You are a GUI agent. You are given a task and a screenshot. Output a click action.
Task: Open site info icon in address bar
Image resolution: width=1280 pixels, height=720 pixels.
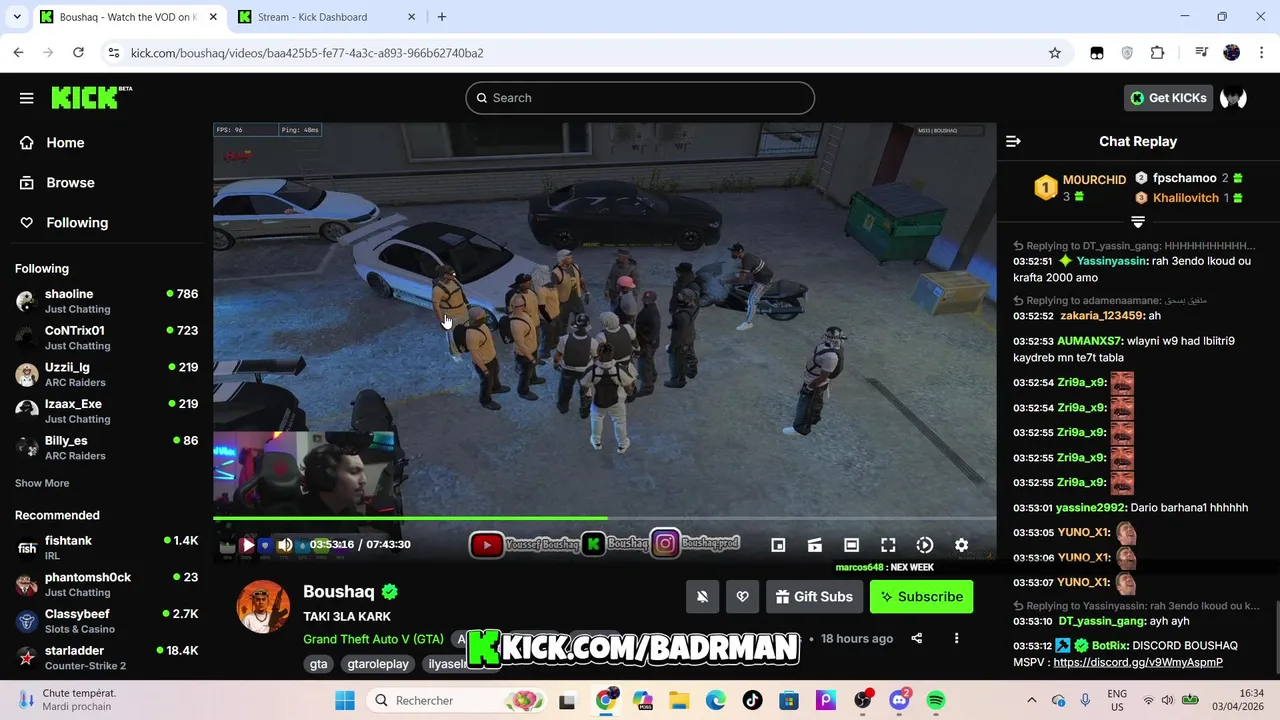point(114,53)
